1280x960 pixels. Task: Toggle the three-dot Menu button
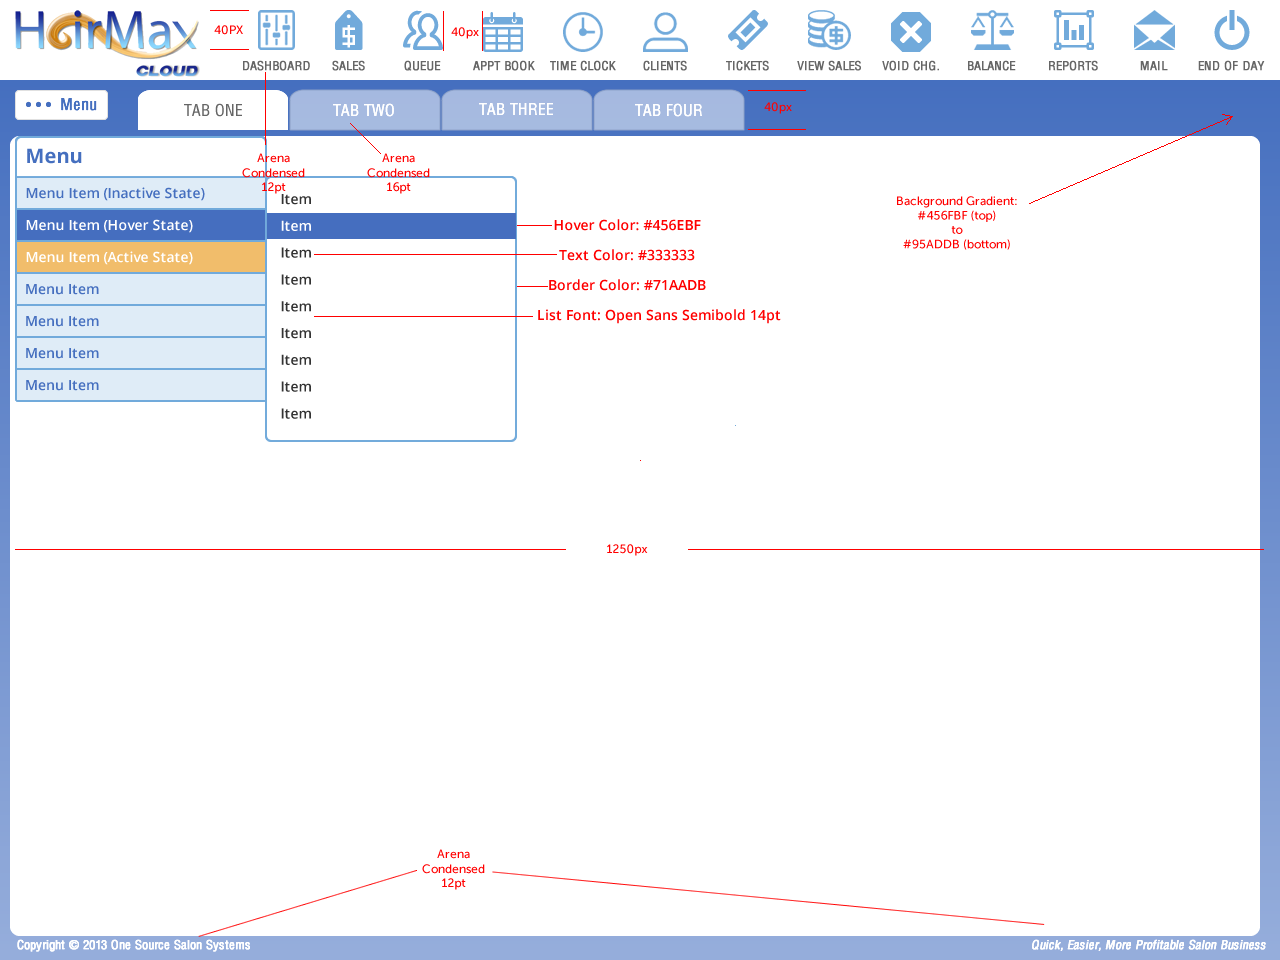61,105
